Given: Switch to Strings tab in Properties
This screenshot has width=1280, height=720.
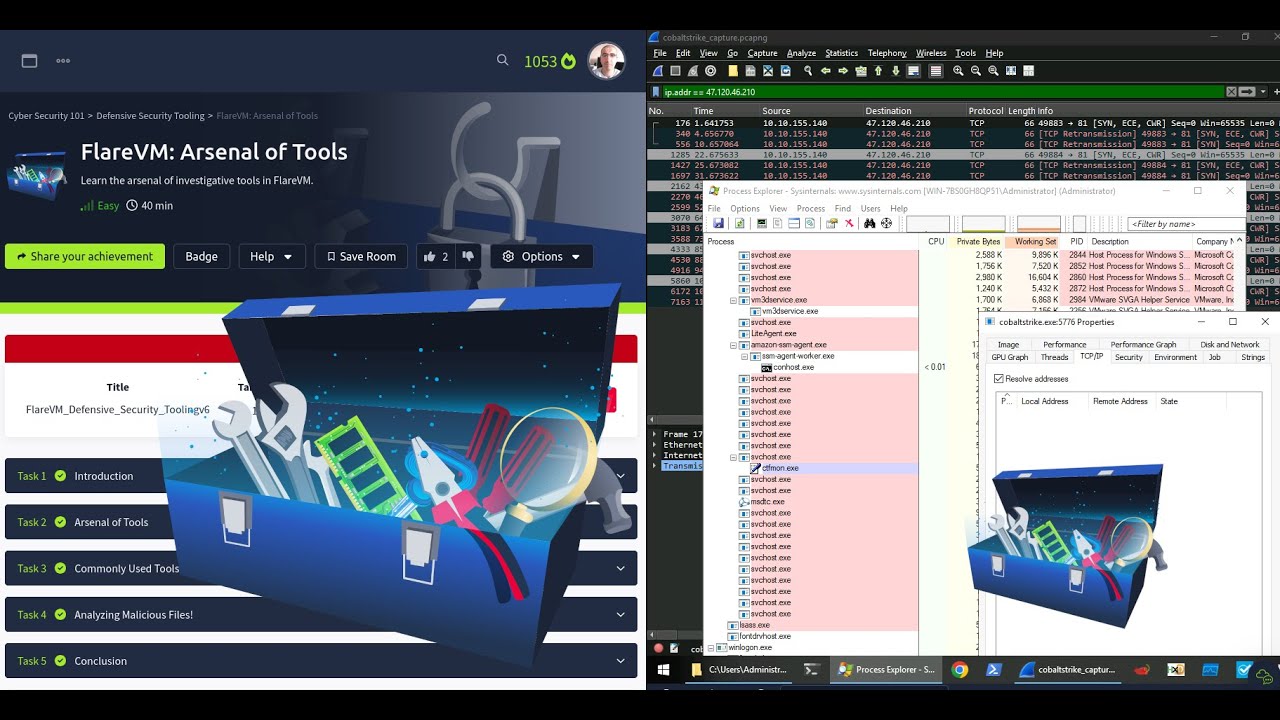Looking at the screenshot, I should 1253,357.
